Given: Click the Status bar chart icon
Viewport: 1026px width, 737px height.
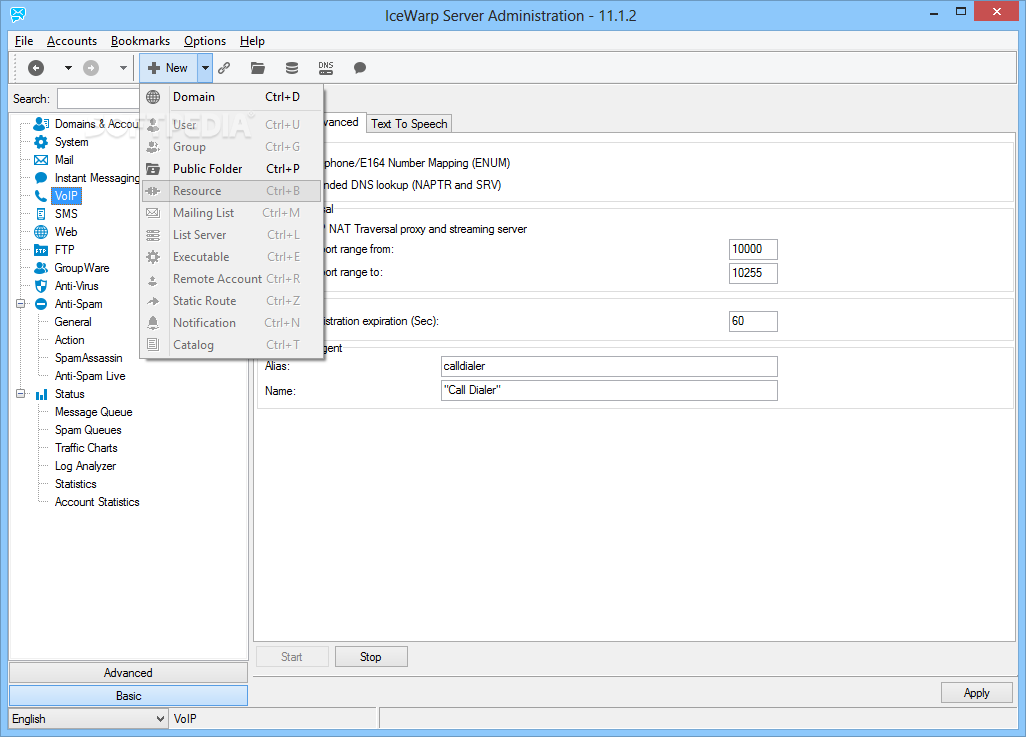Looking at the screenshot, I should [x=41, y=394].
